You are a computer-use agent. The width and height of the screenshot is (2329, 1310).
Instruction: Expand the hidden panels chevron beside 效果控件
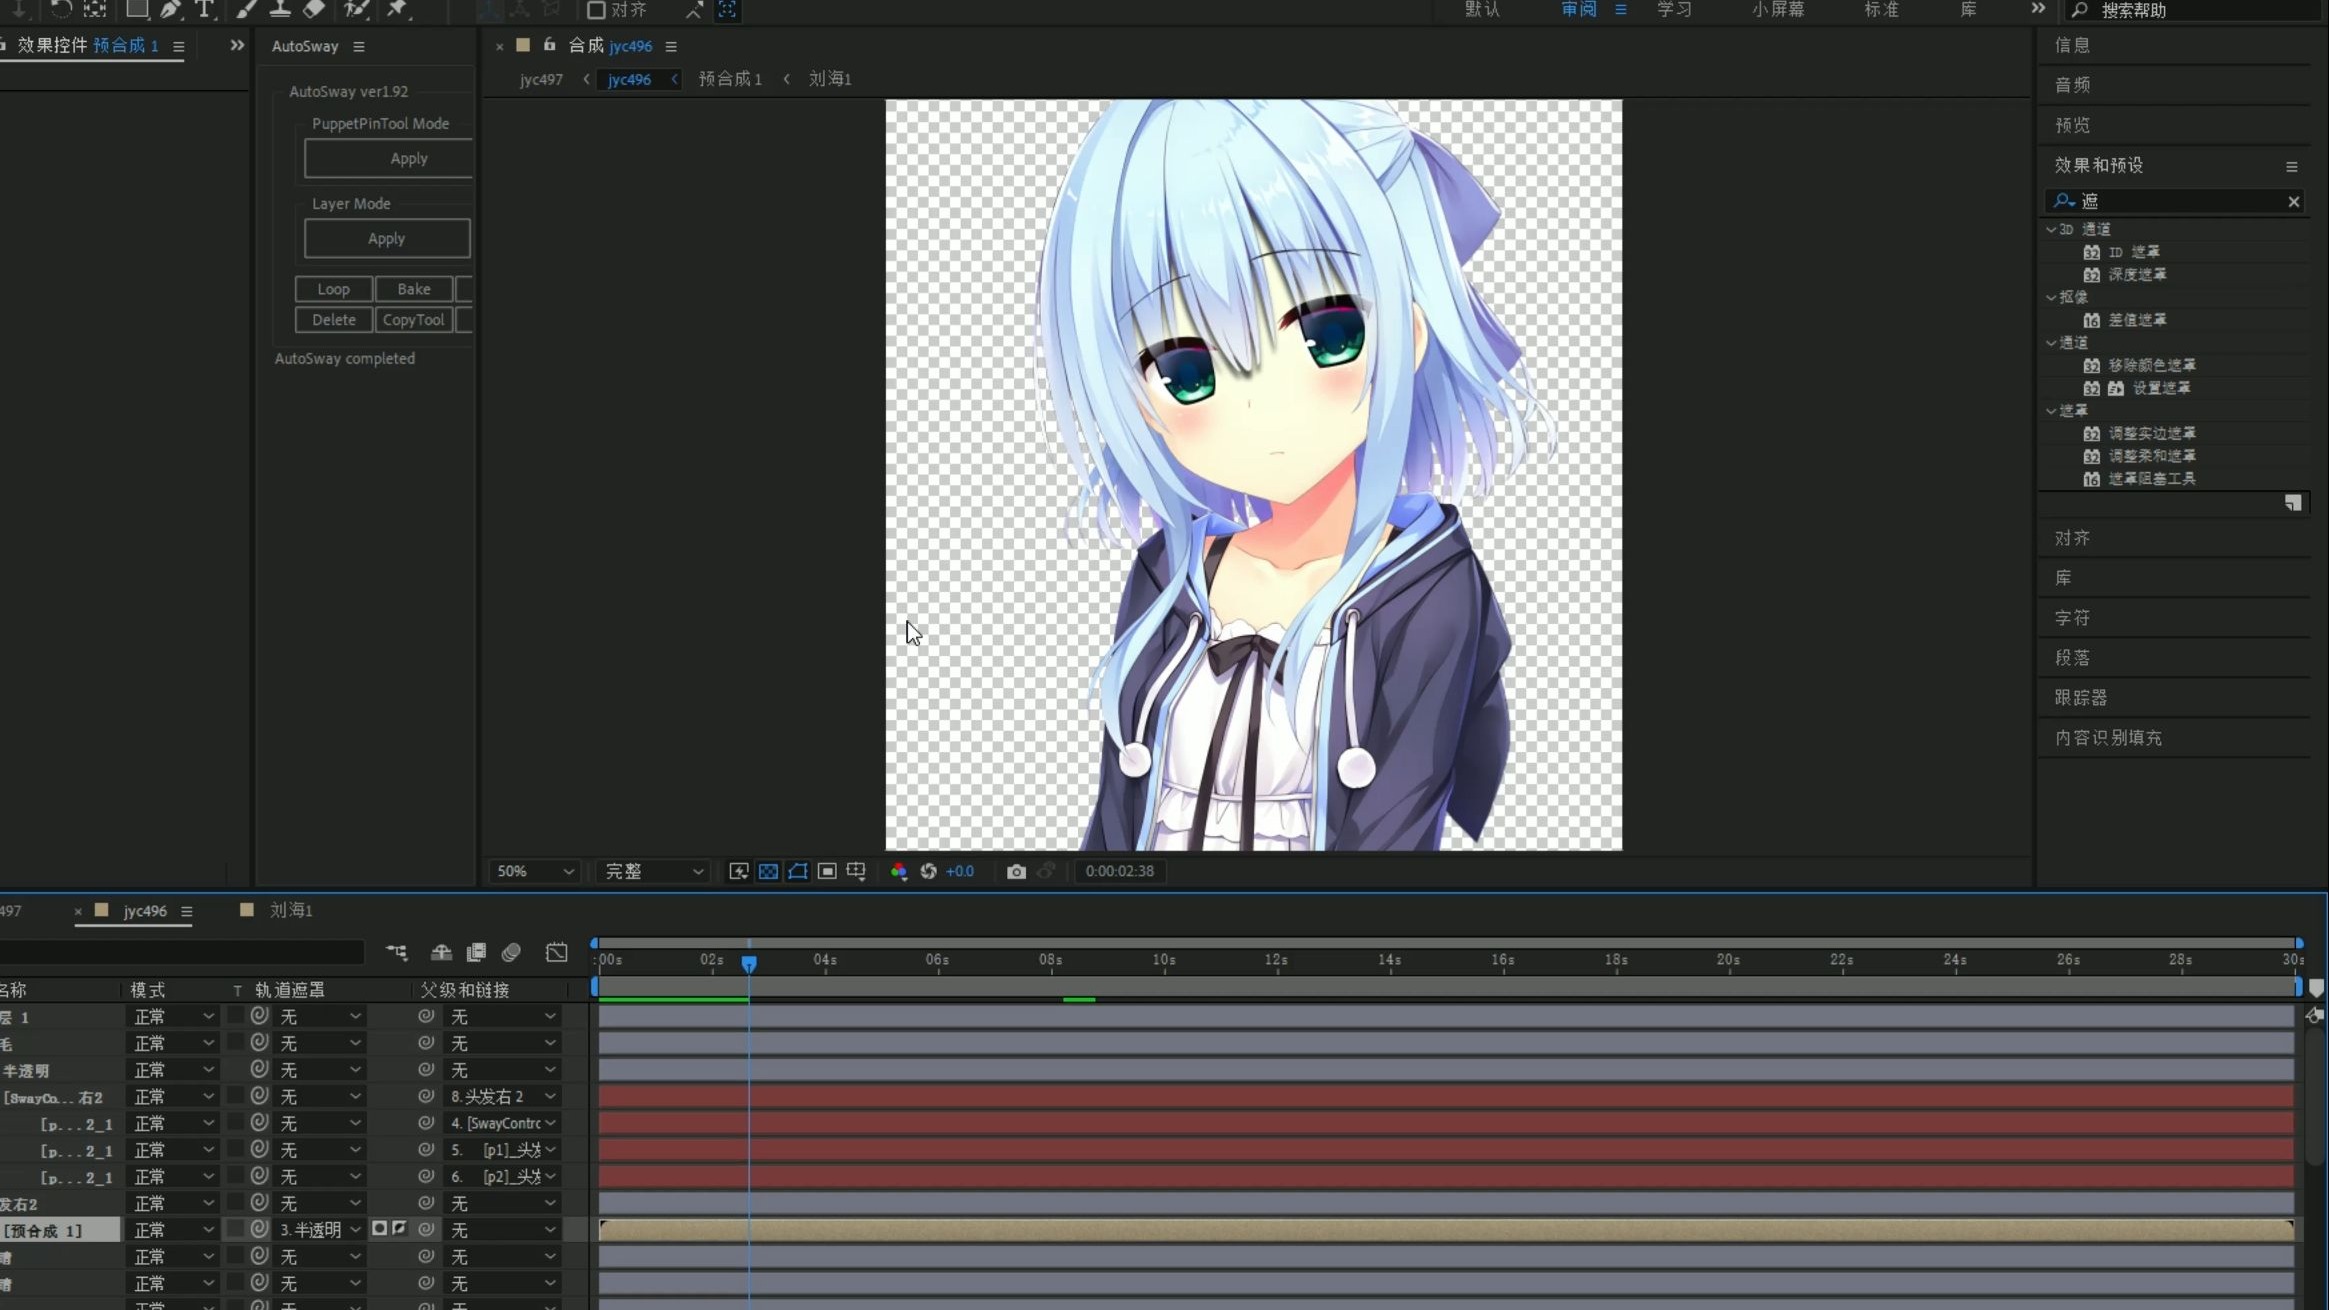[237, 45]
